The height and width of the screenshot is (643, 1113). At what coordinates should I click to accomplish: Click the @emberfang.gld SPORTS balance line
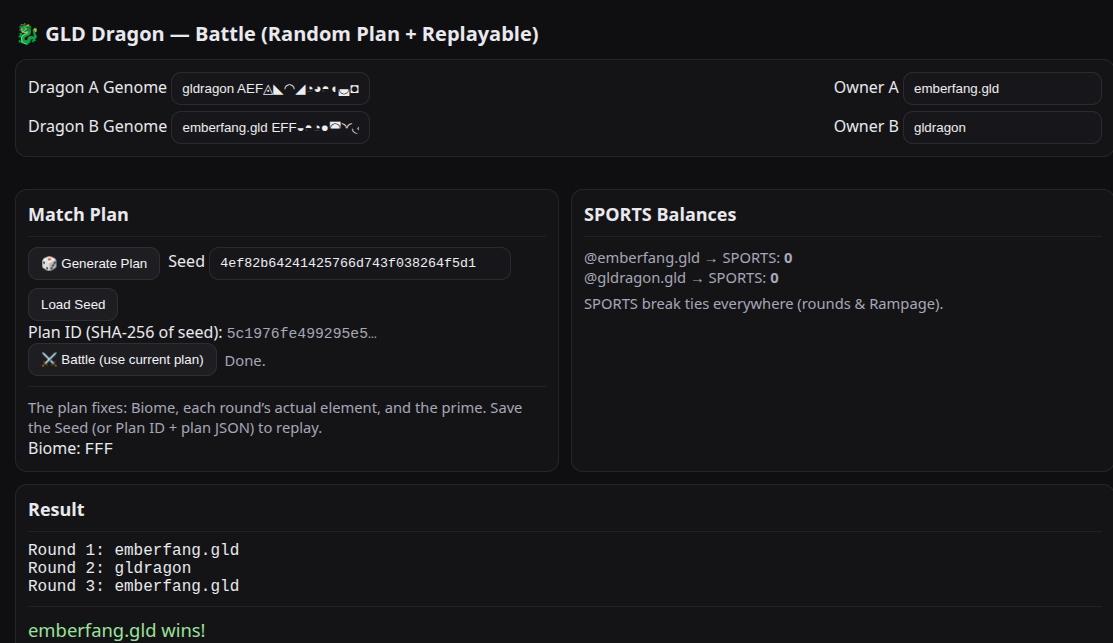coord(688,258)
